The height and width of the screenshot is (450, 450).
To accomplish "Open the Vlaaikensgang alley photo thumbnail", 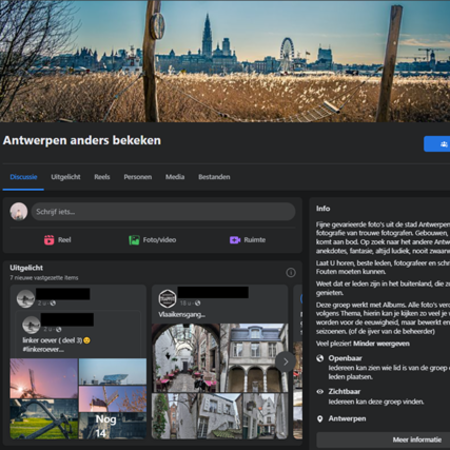I will 186,358.
